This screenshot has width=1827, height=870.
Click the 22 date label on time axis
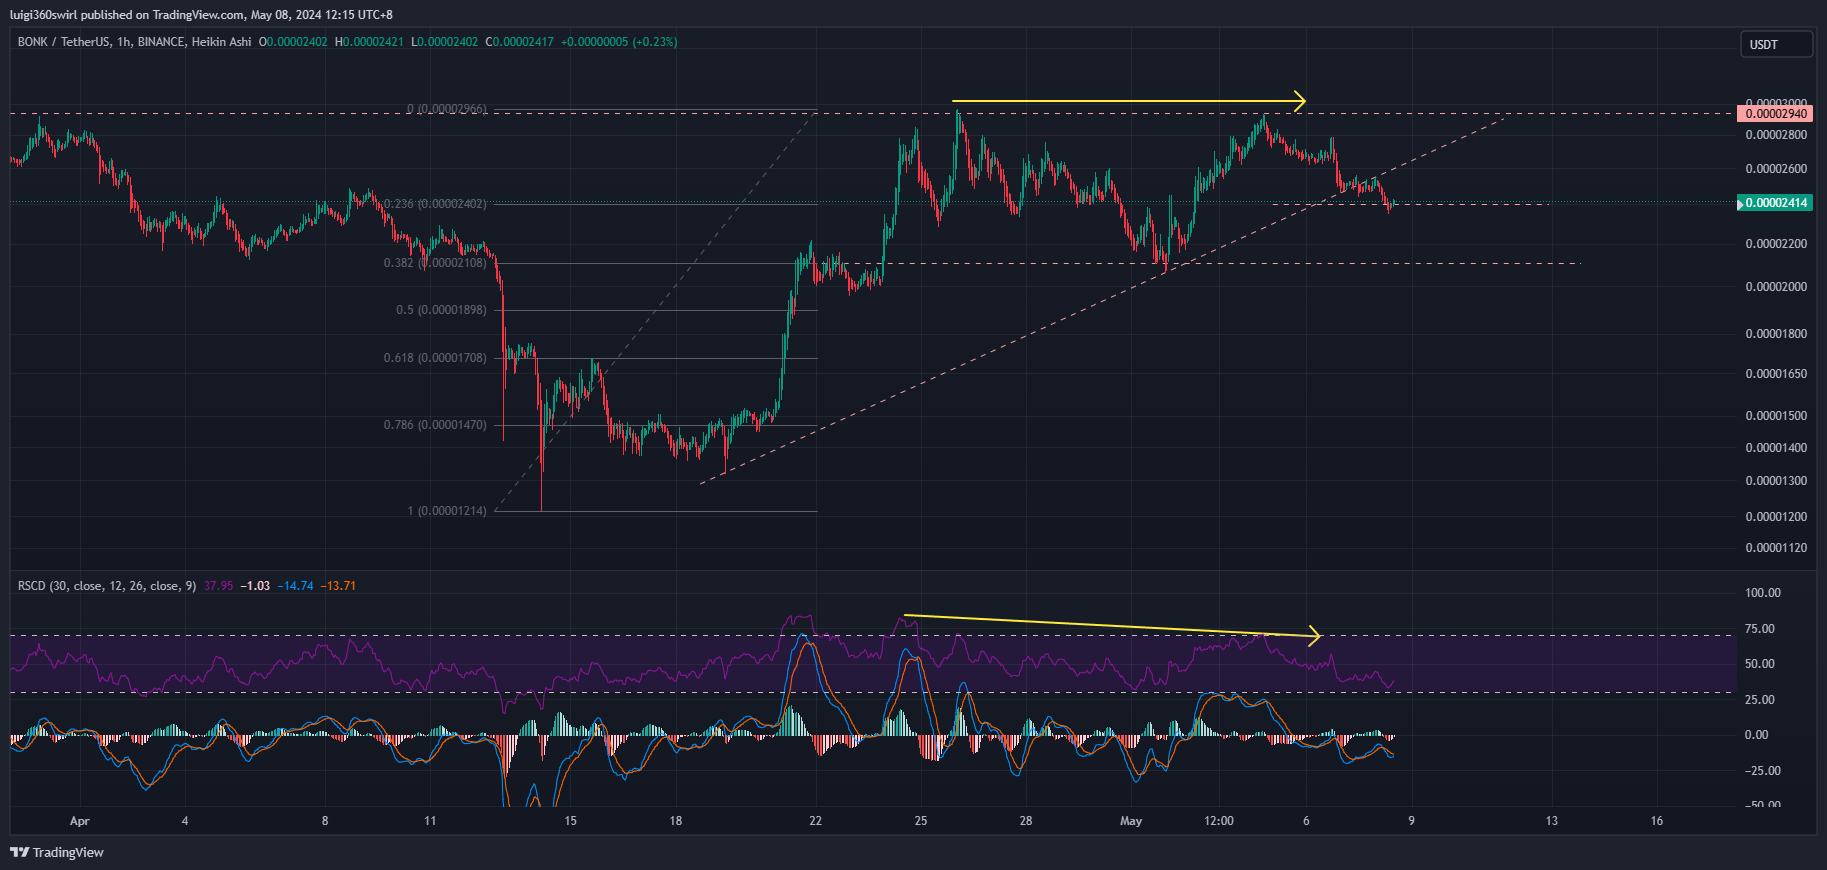[x=816, y=821]
